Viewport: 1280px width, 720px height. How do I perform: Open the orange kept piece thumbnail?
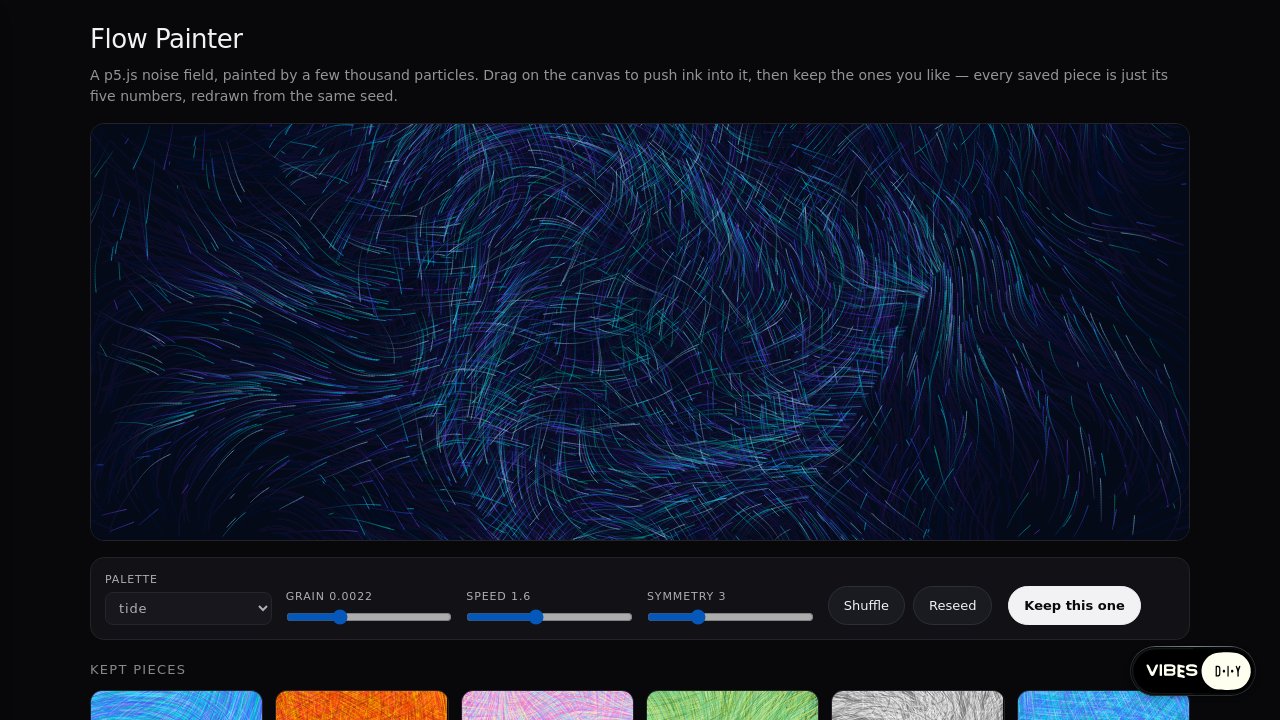(362, 706)
